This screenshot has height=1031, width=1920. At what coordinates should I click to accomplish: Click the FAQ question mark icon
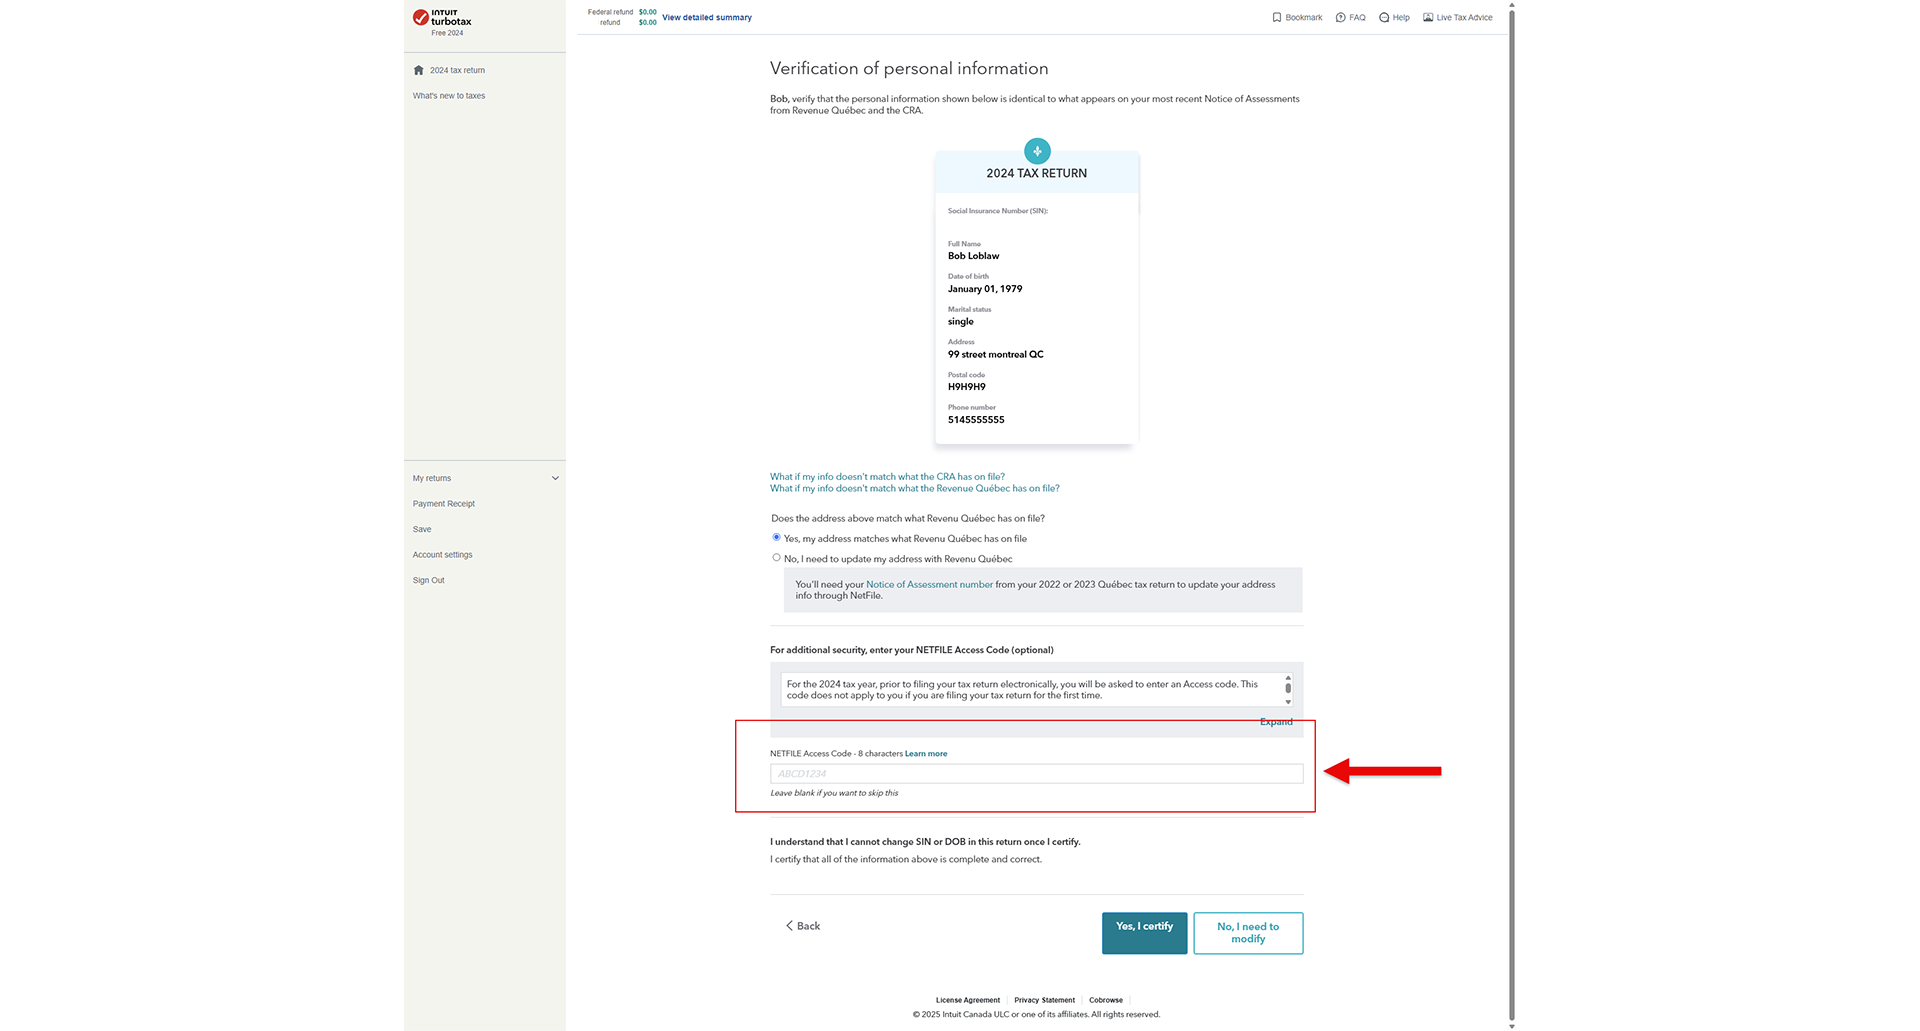tap(1341, 17)
